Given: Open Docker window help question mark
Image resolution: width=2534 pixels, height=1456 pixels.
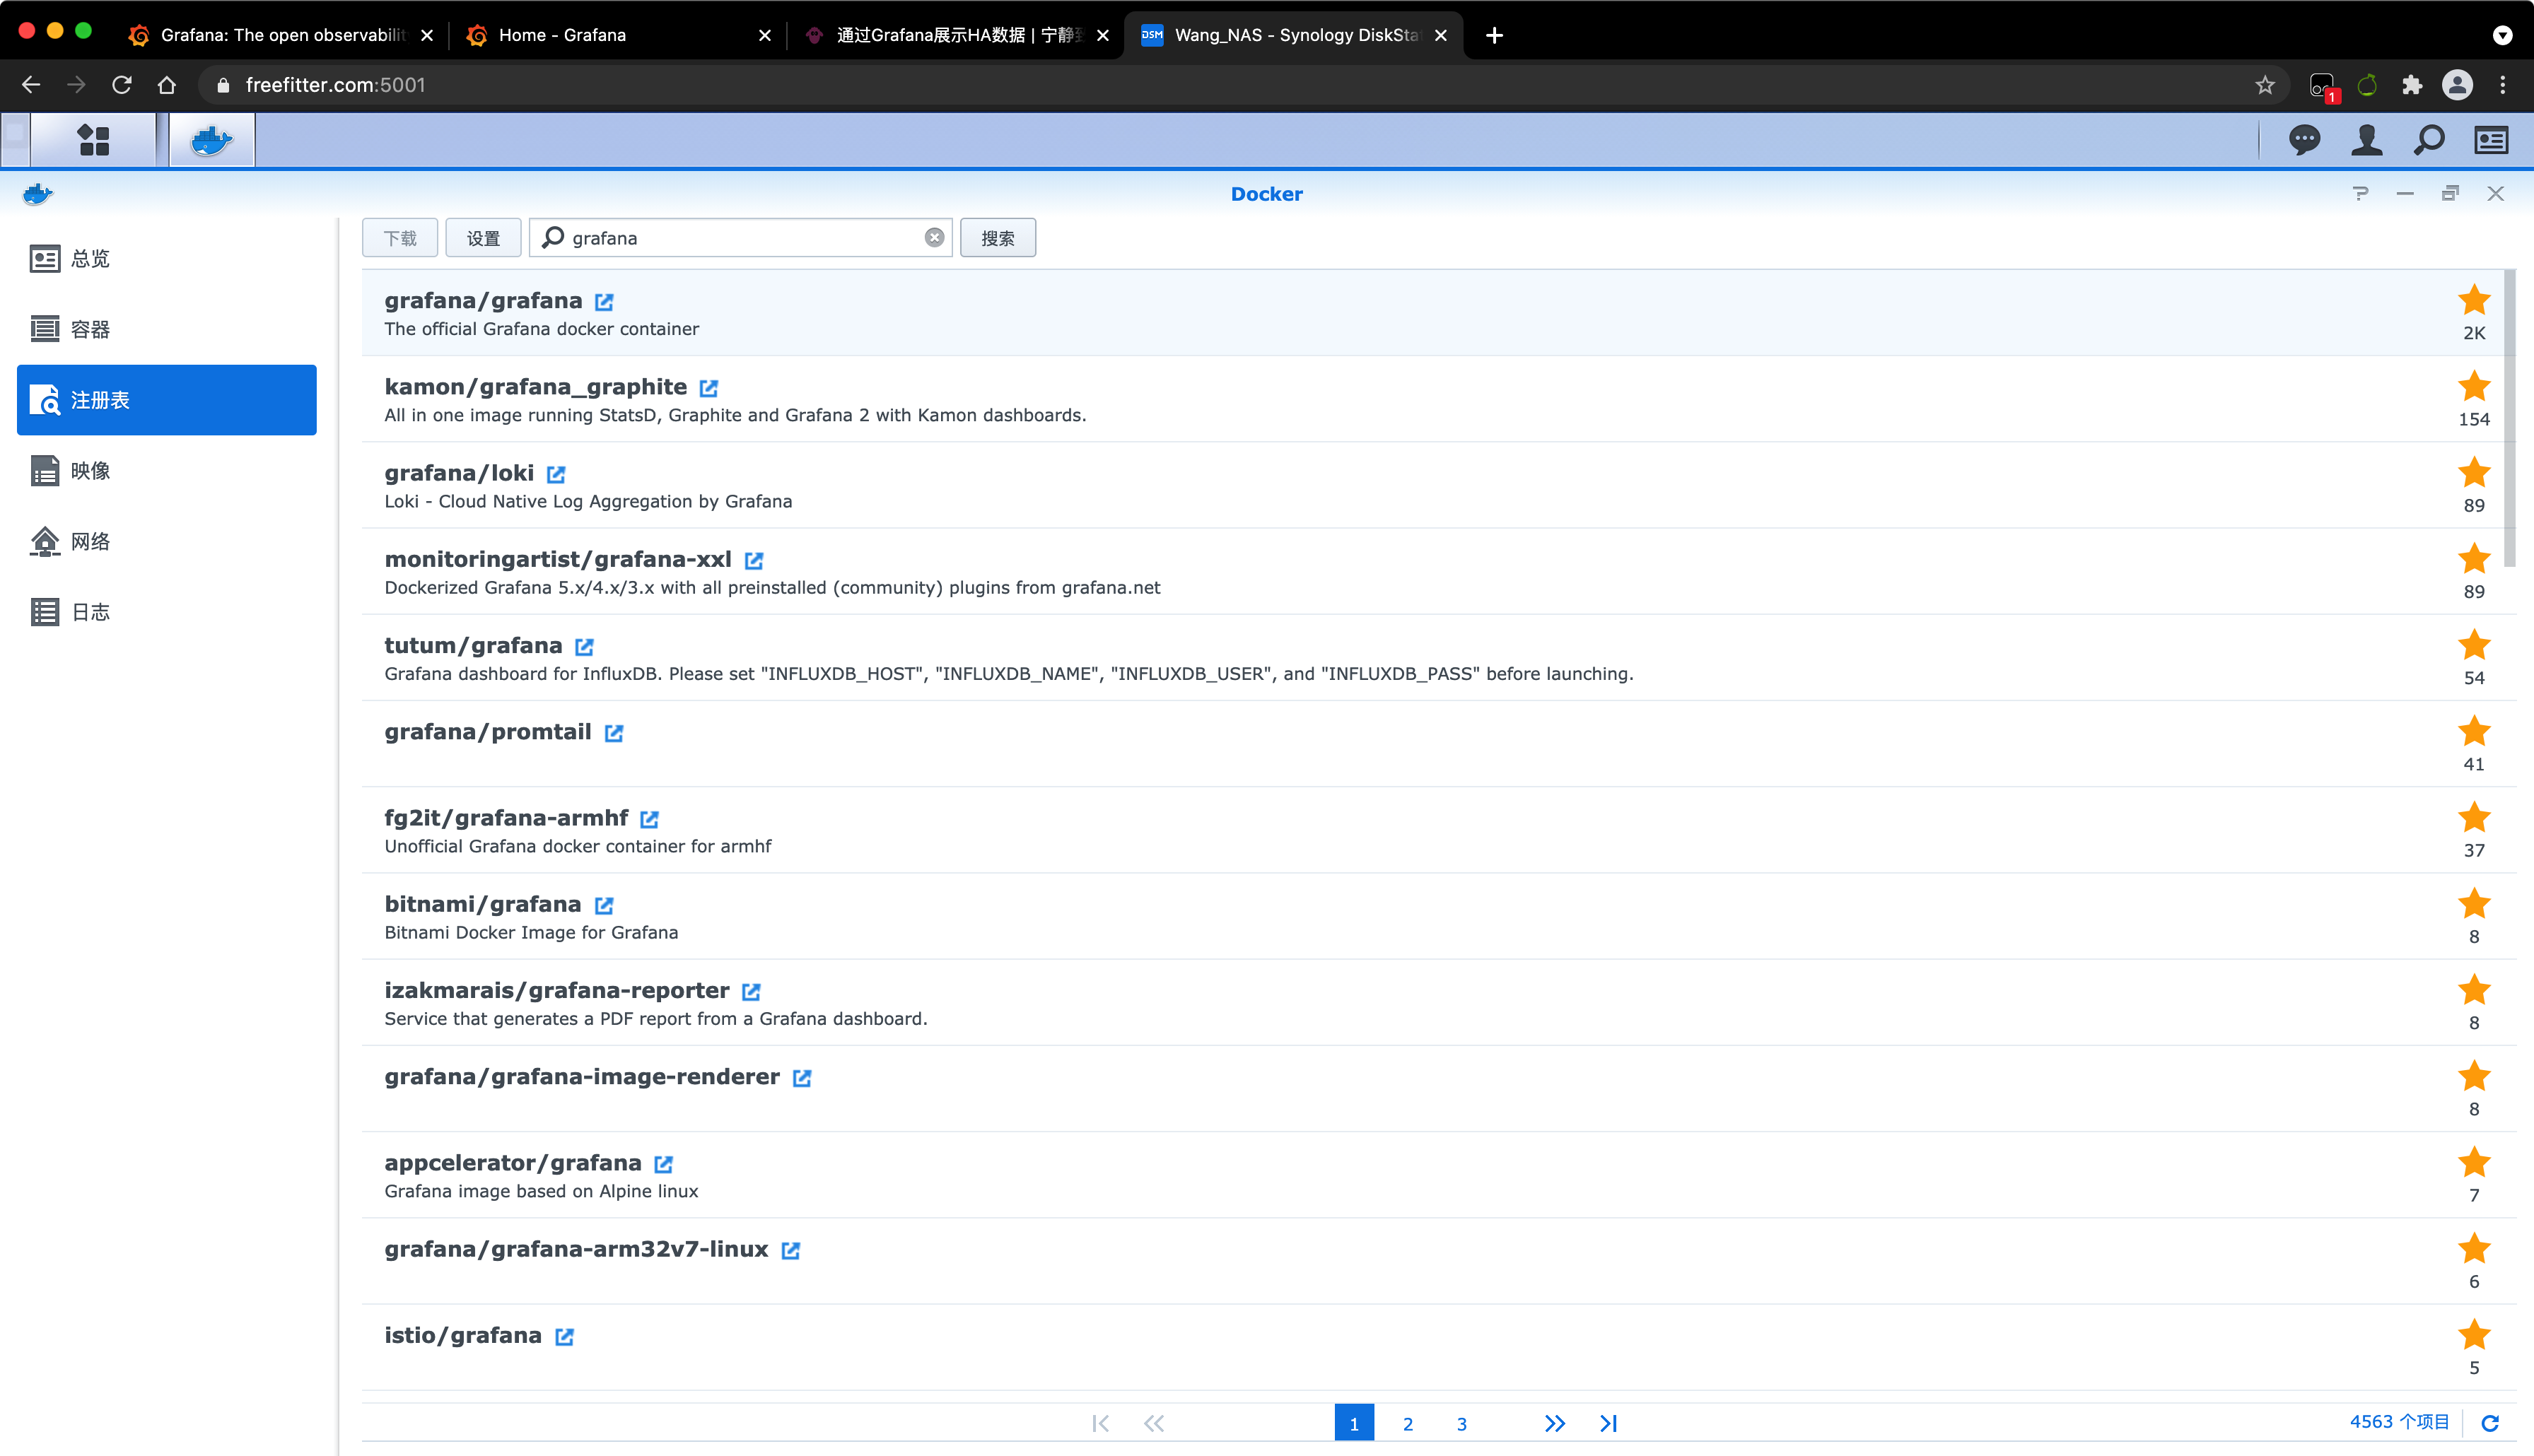Looking at the screenshot, I should [x=2361, y=194].
